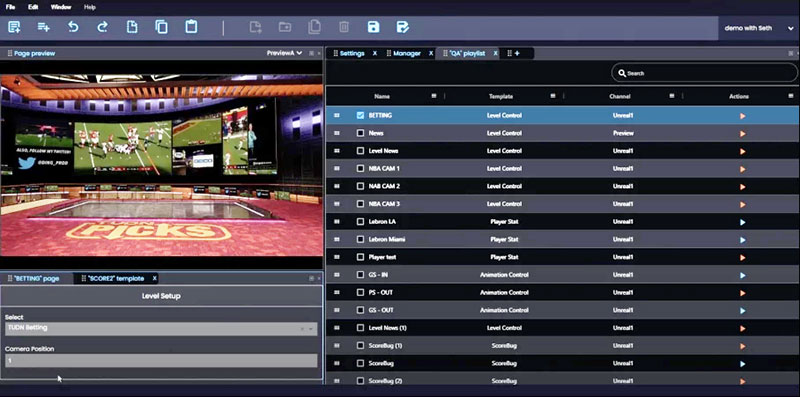Screen dimensions: 800x397
Task: Open the TUDN Betting select dropdown
Action: coord(161,328)
